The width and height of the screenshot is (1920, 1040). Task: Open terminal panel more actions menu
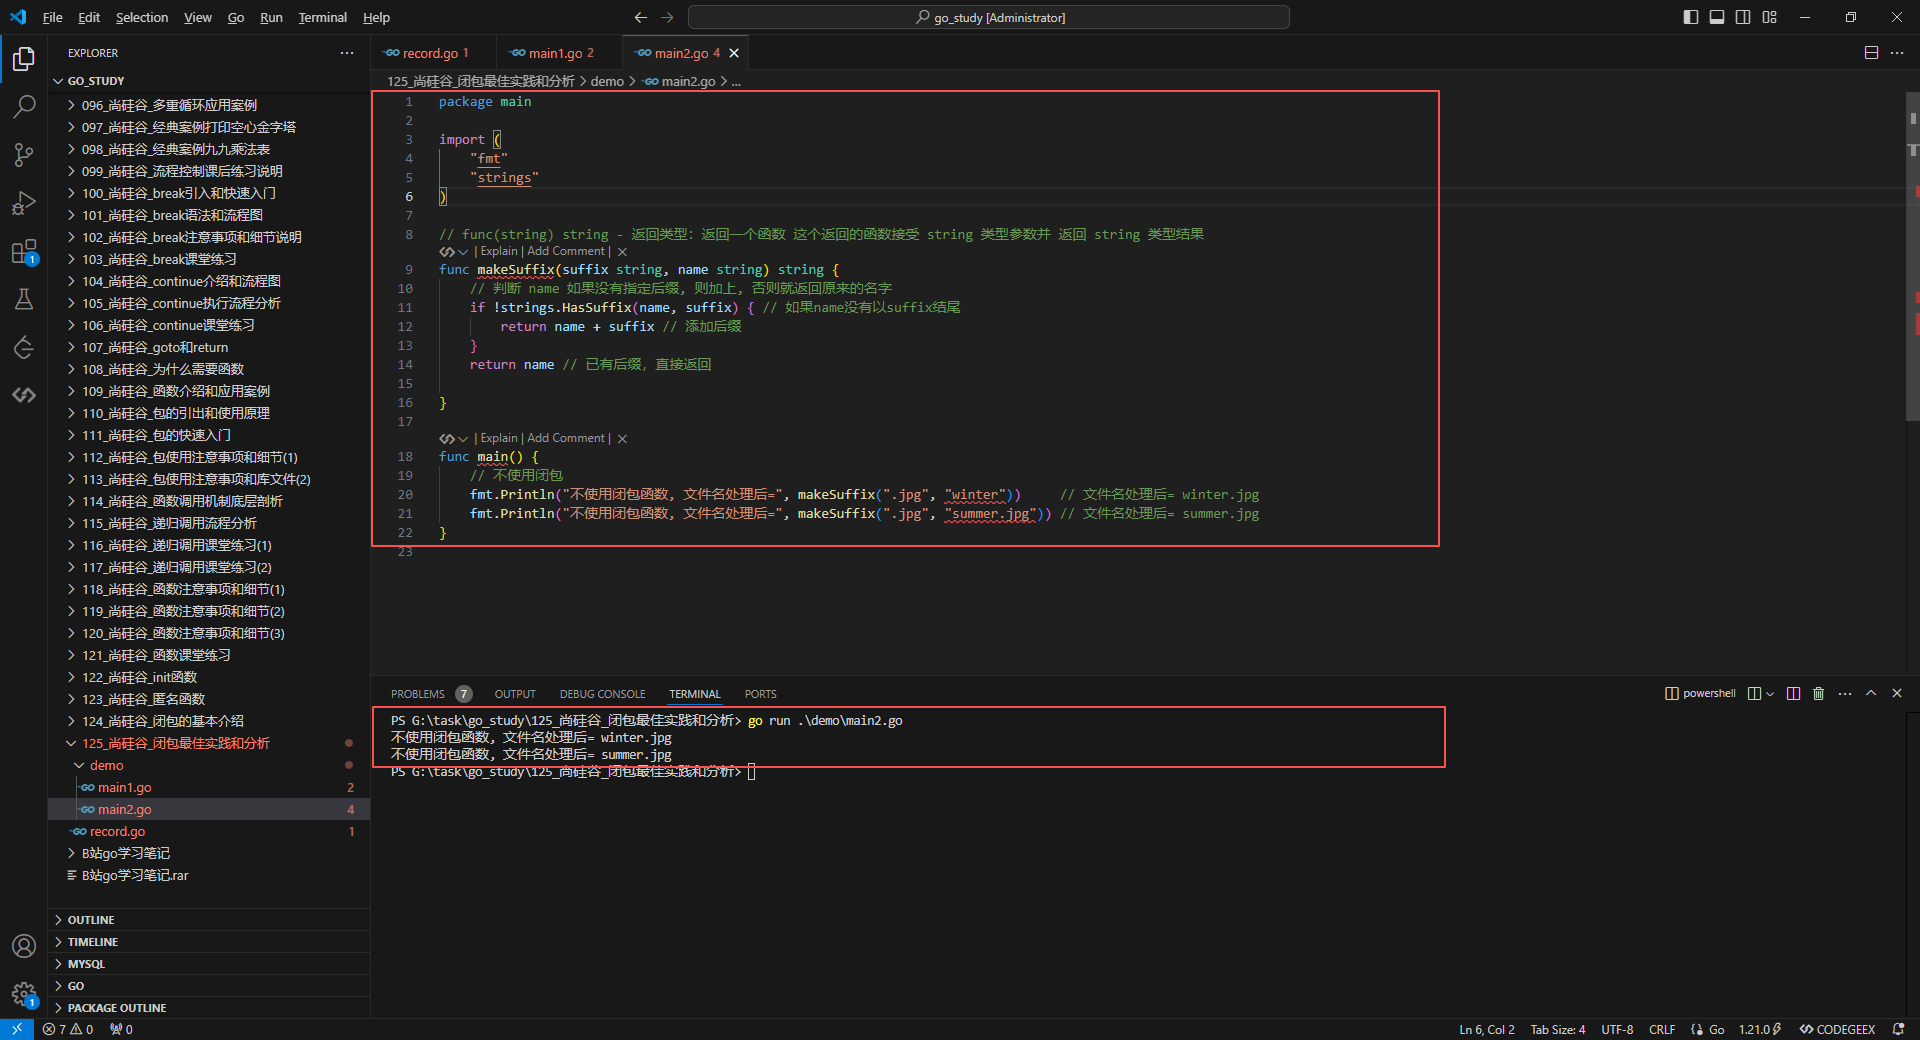[x=1845, y=693]
